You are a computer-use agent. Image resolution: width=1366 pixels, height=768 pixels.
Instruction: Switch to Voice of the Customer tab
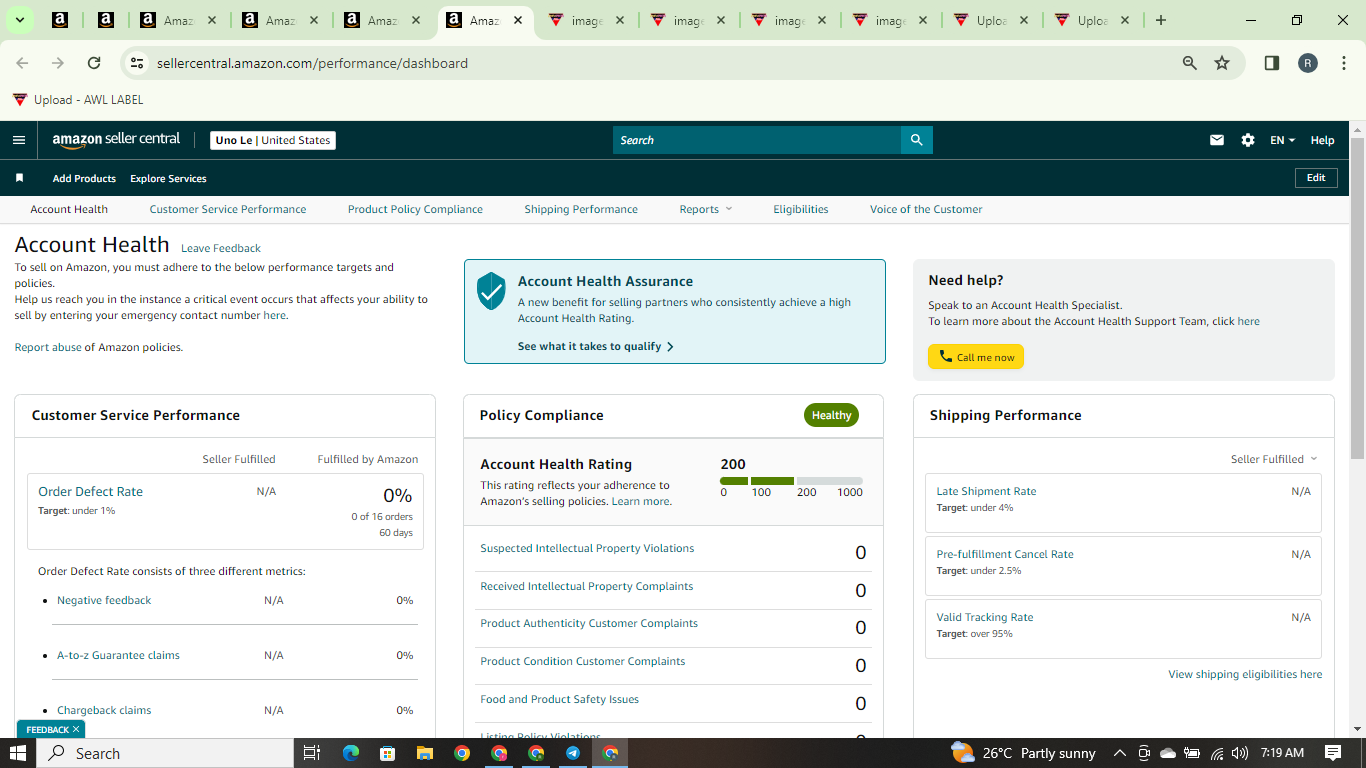pyautogui.click(x=926, y=209)
